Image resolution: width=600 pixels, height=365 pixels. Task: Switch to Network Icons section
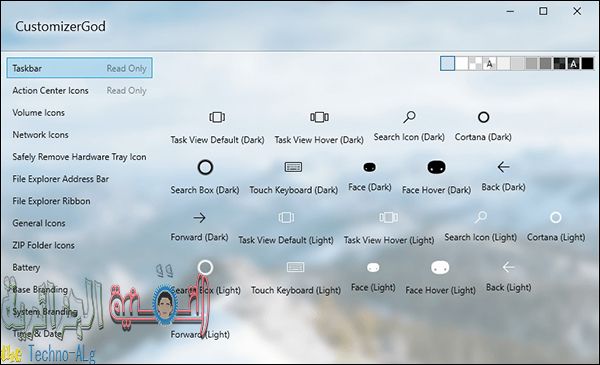coord(40,135)
